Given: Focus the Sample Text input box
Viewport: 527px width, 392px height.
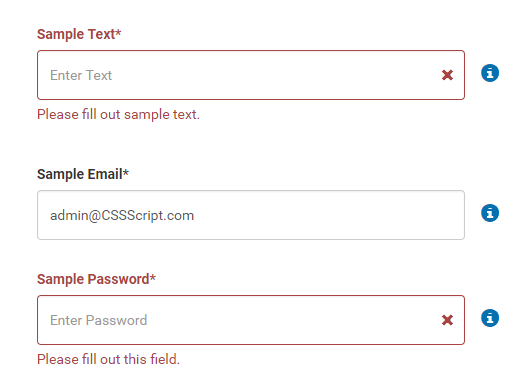Looking at the screenshot, I should click(251, 75).
